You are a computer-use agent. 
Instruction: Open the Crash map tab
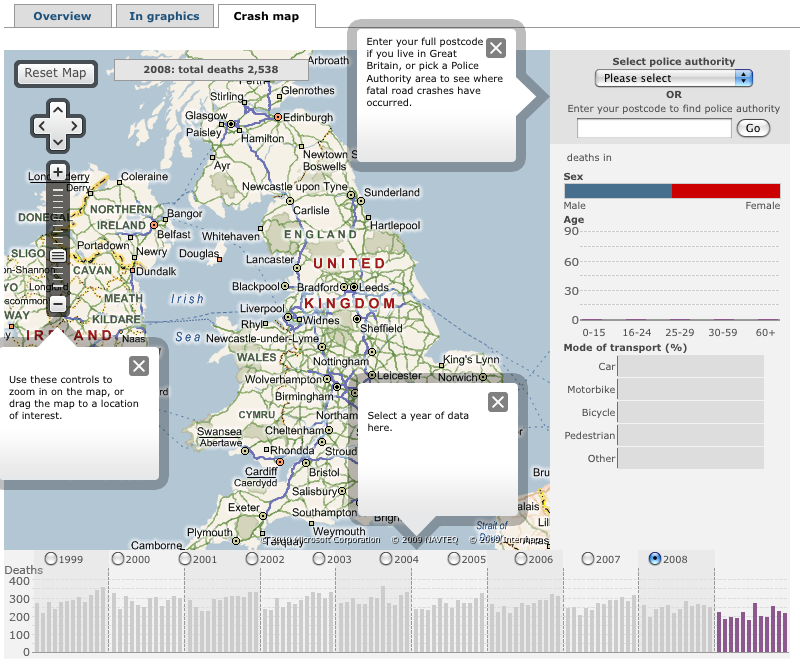266,16
